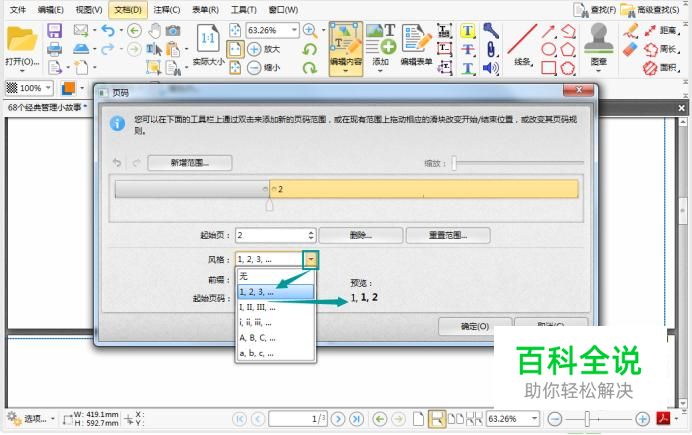Select the underline text tool

pos(468,68)
